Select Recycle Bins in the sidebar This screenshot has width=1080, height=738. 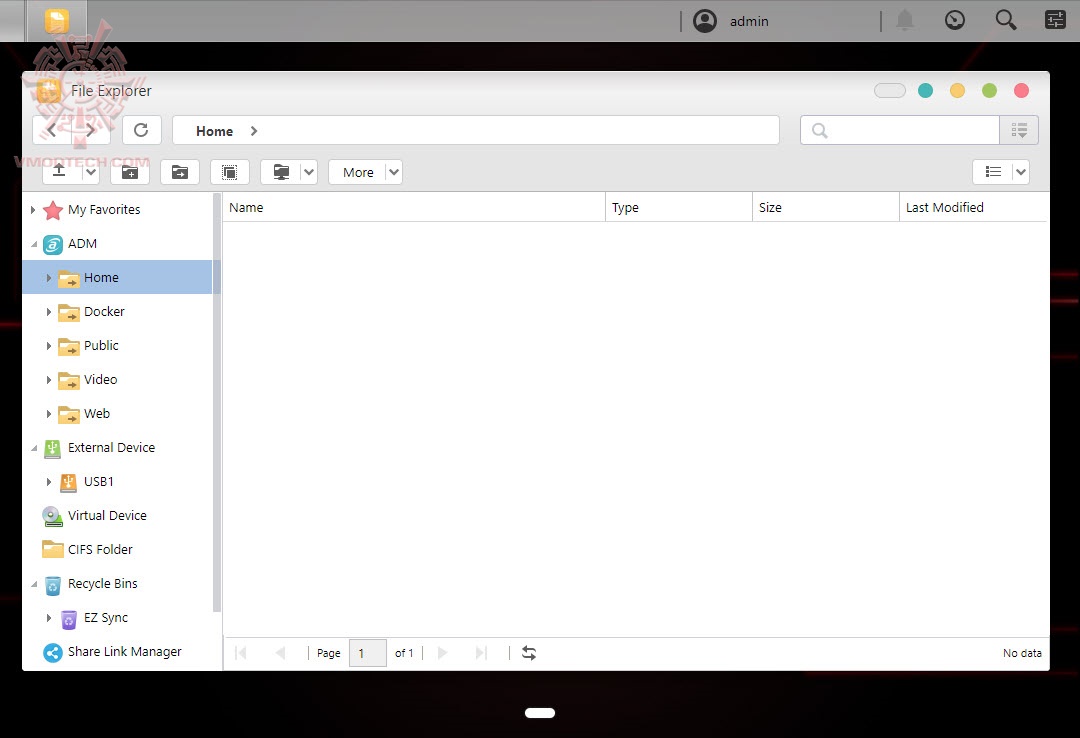click(x=103, y=584)
